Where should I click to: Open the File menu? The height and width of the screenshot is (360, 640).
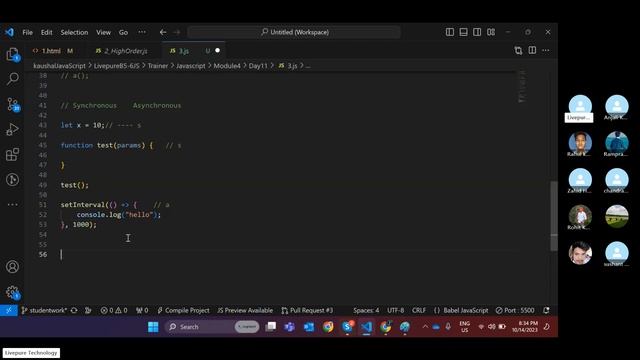tap(27, 32)
